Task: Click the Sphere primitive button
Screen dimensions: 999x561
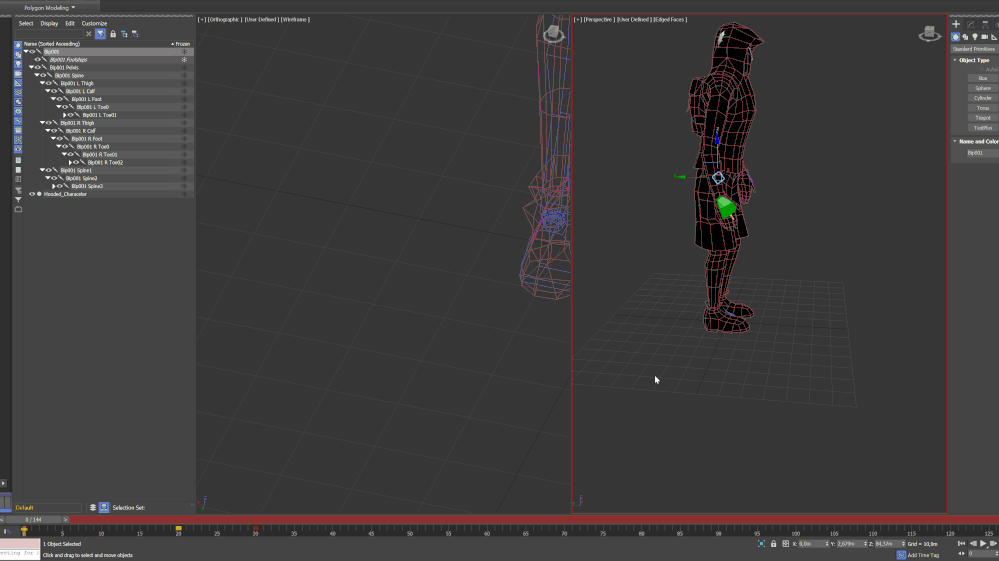Action: [x=983, y=88]
